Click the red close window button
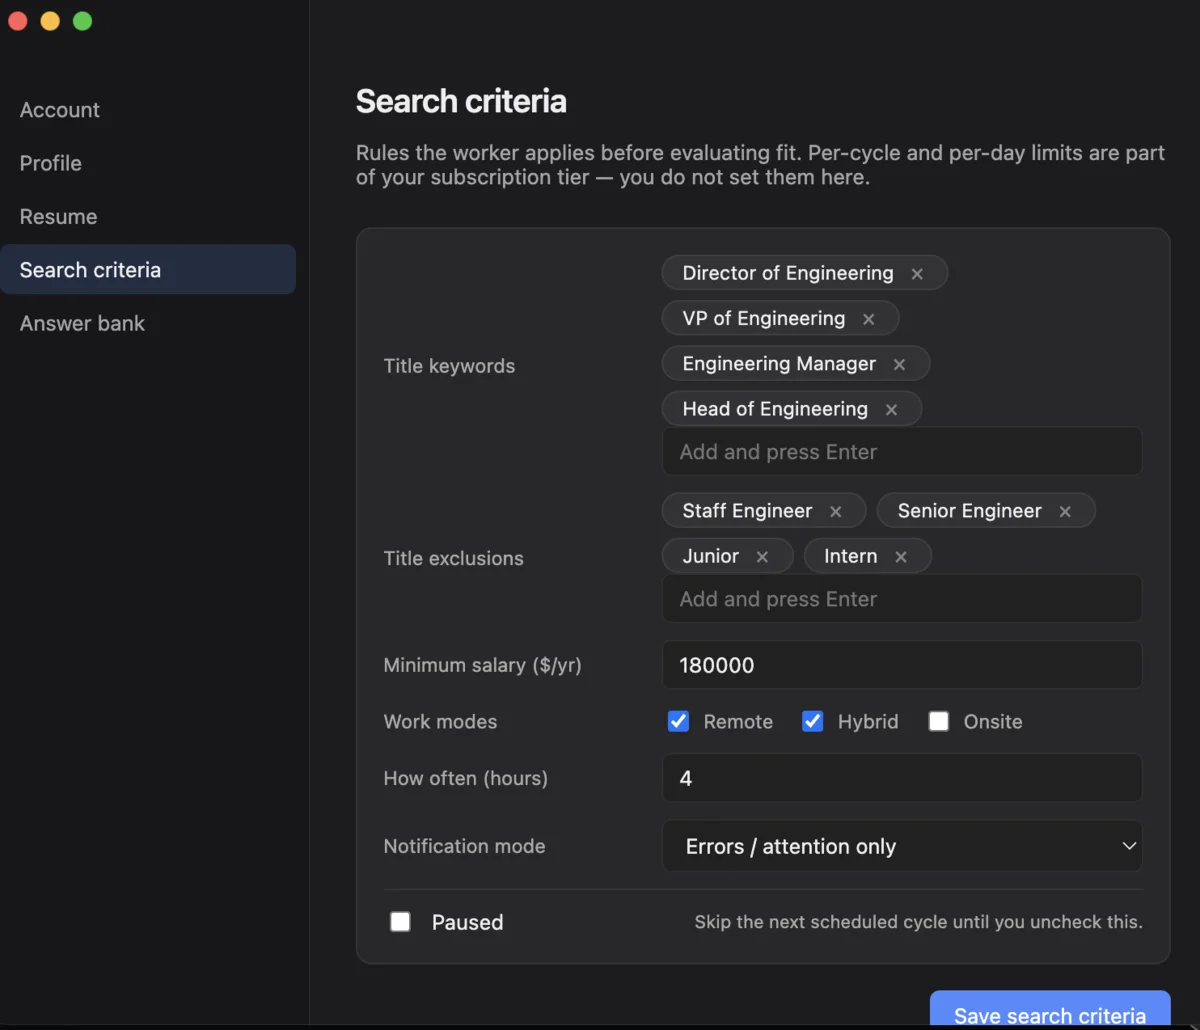This screenshot has height=1030, width=1200. coord(17,21)
